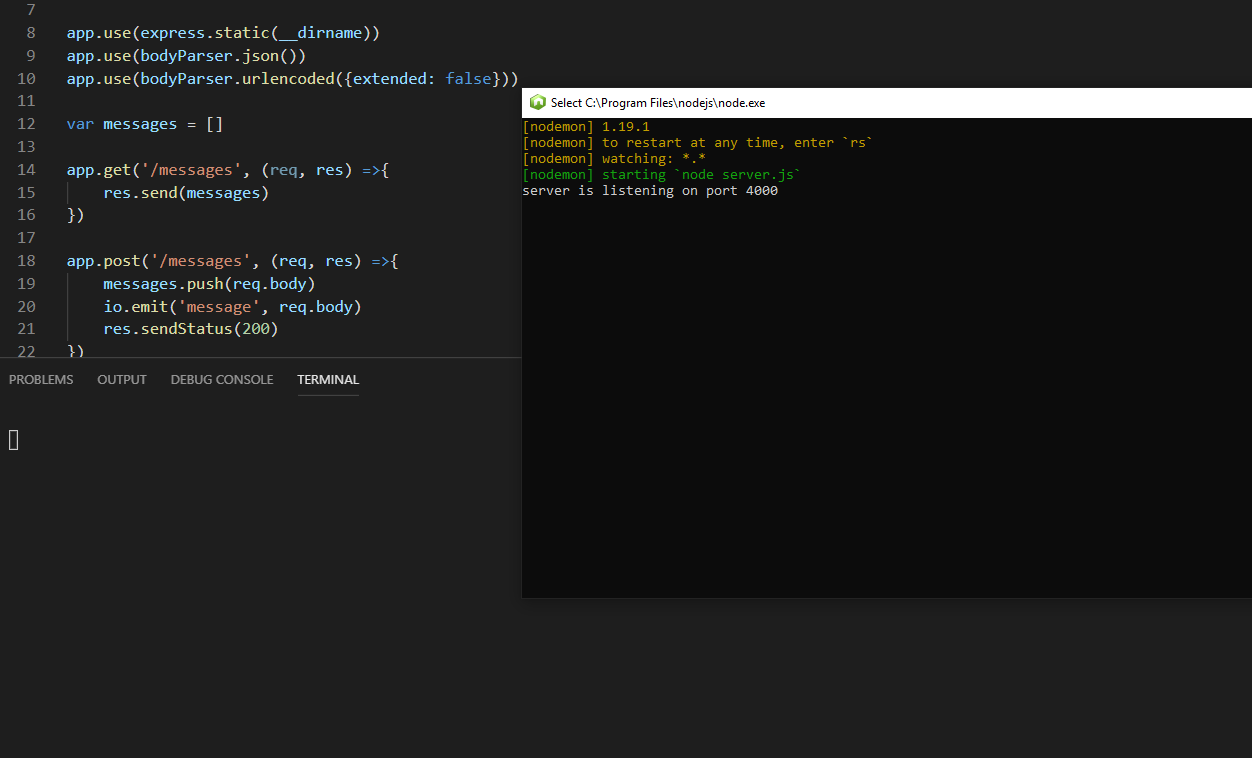Click the Node.js icon in console title bar
This screenshot has width=1252, height=758.
tap(538, 102)
